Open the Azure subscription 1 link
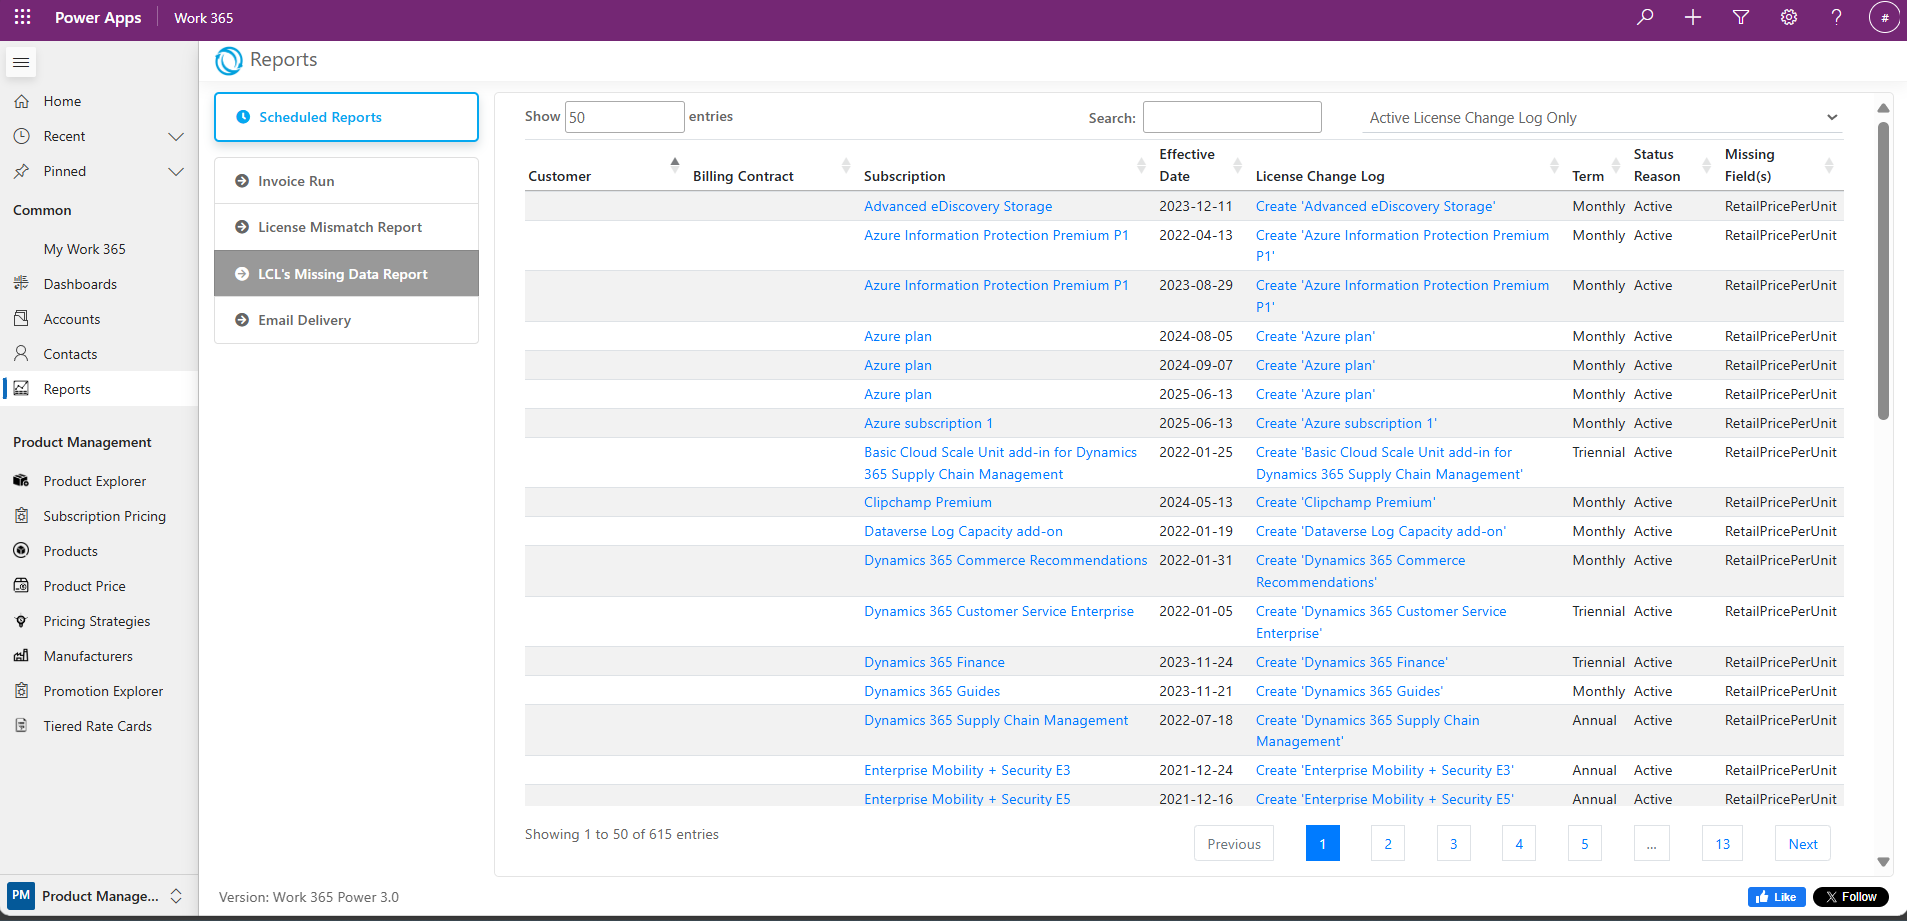 928,423
